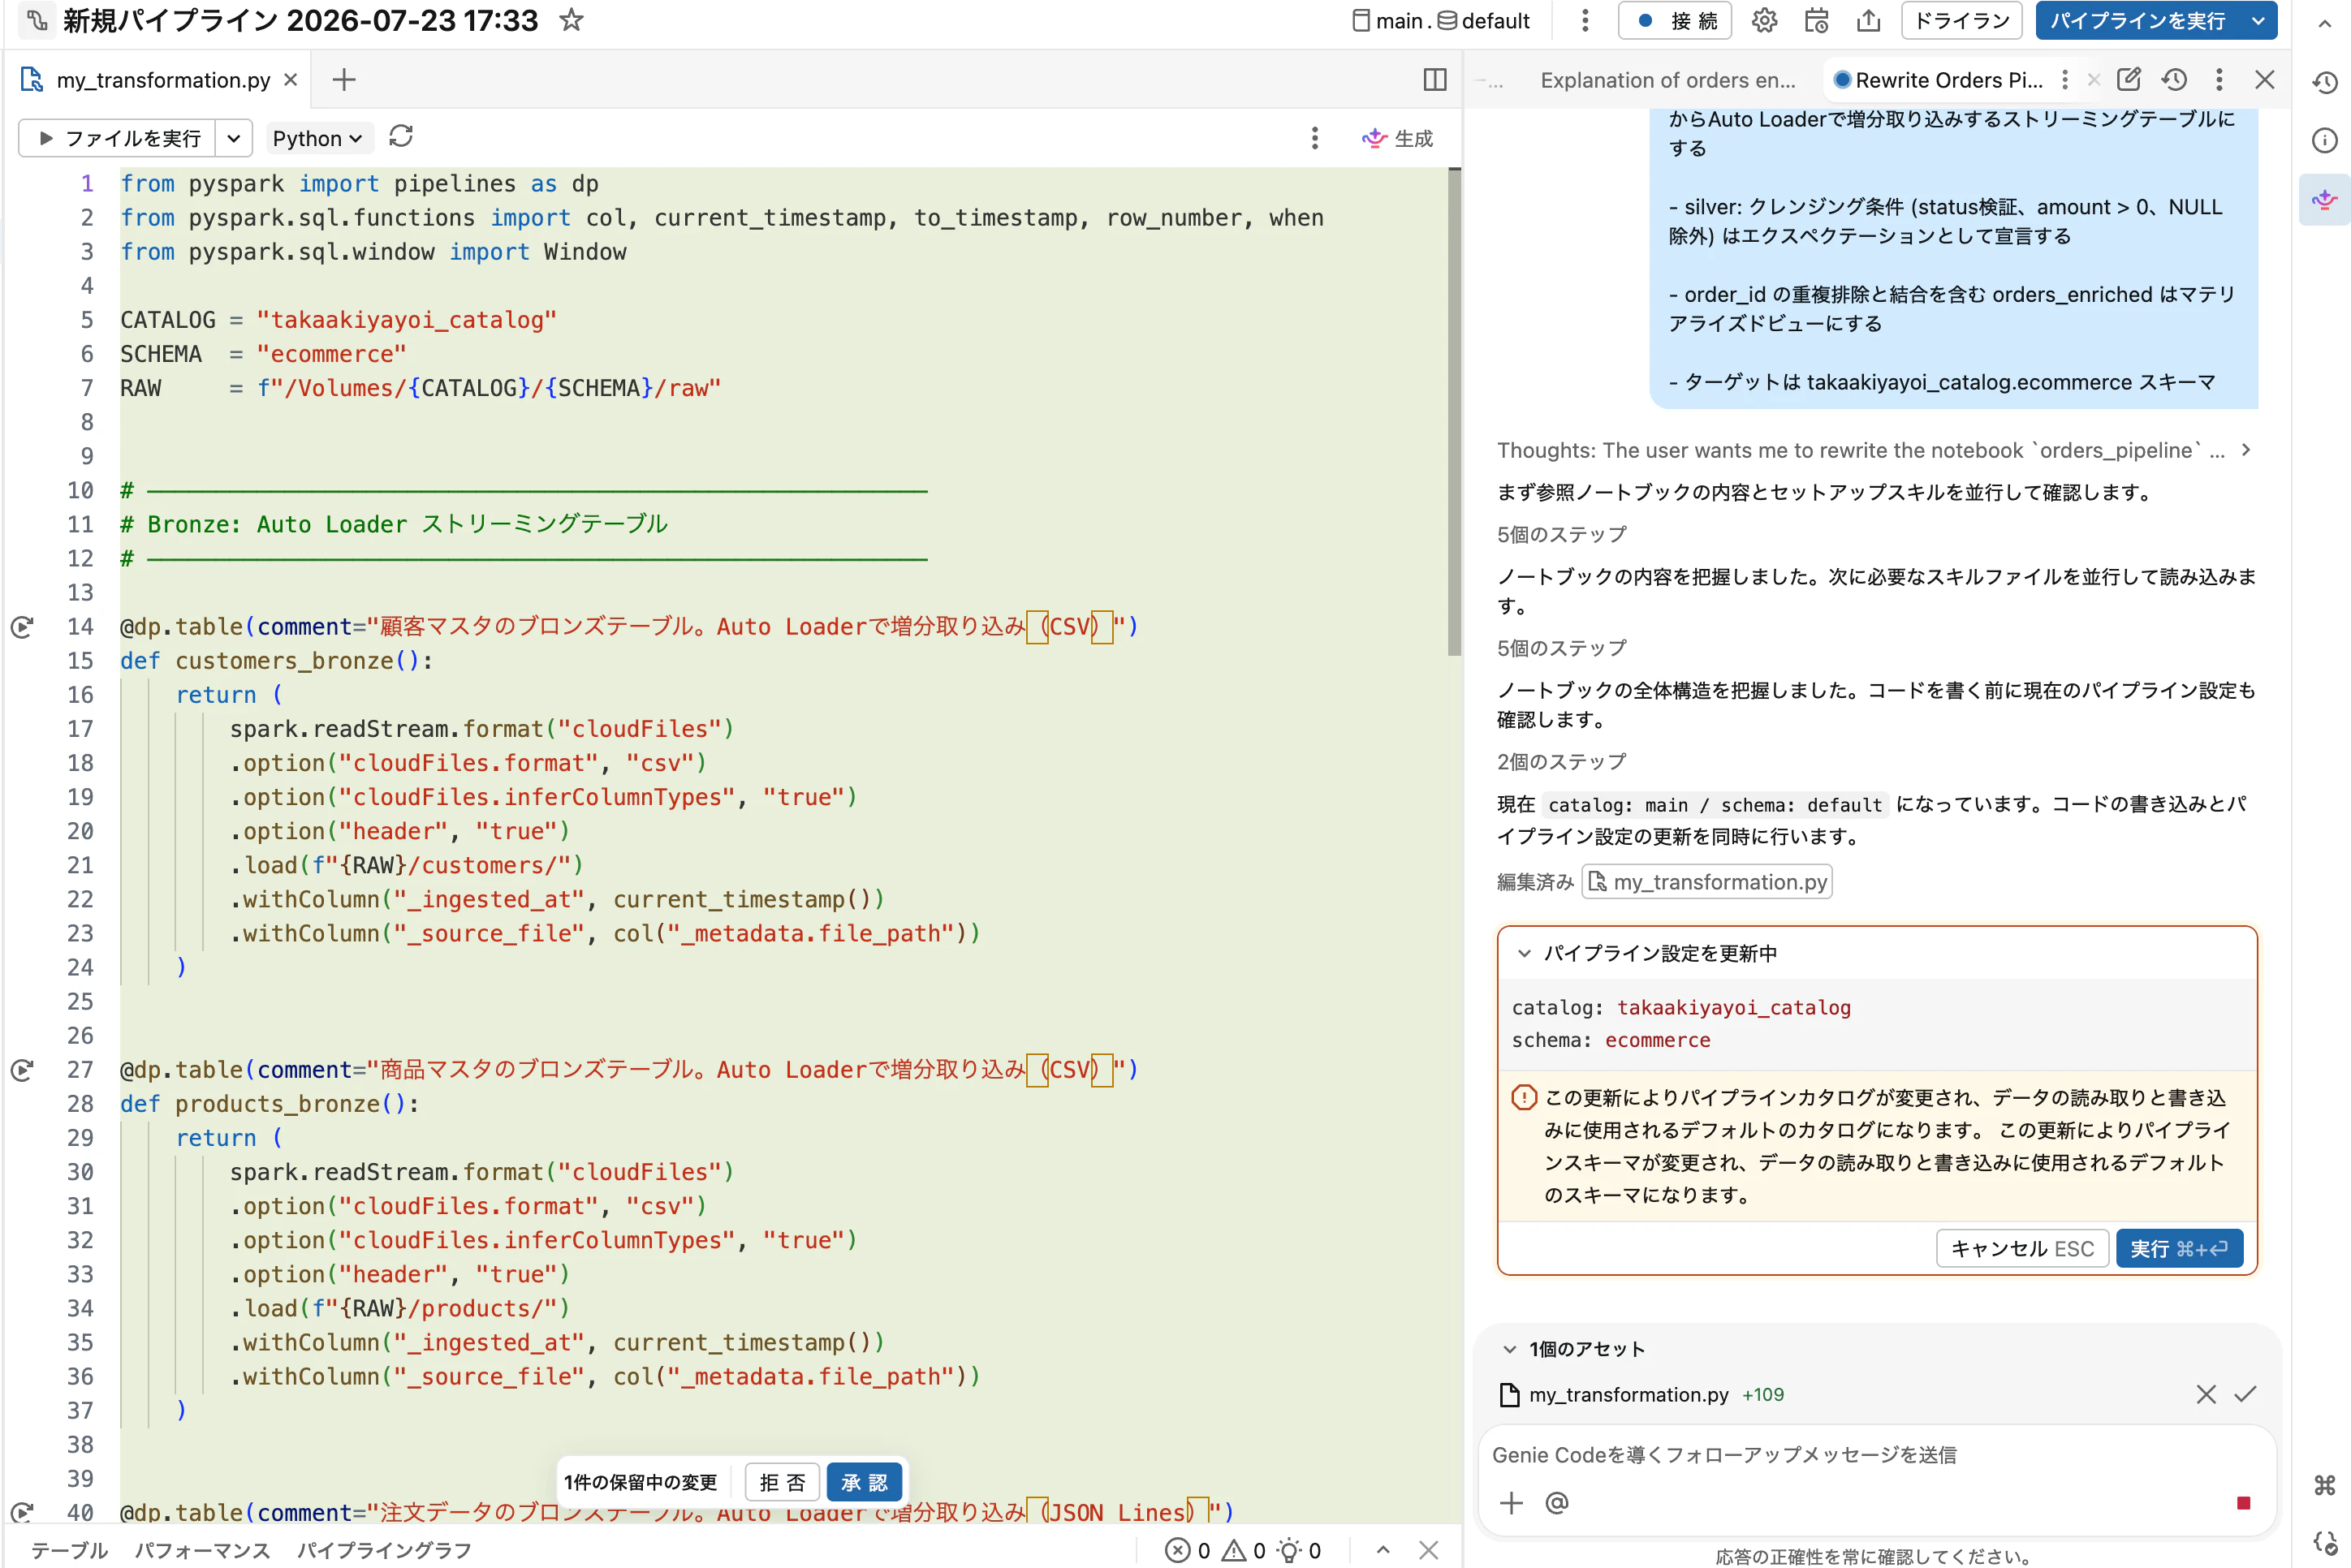
Task: Stop the assistant response generation
Action: (2243, 1502)
